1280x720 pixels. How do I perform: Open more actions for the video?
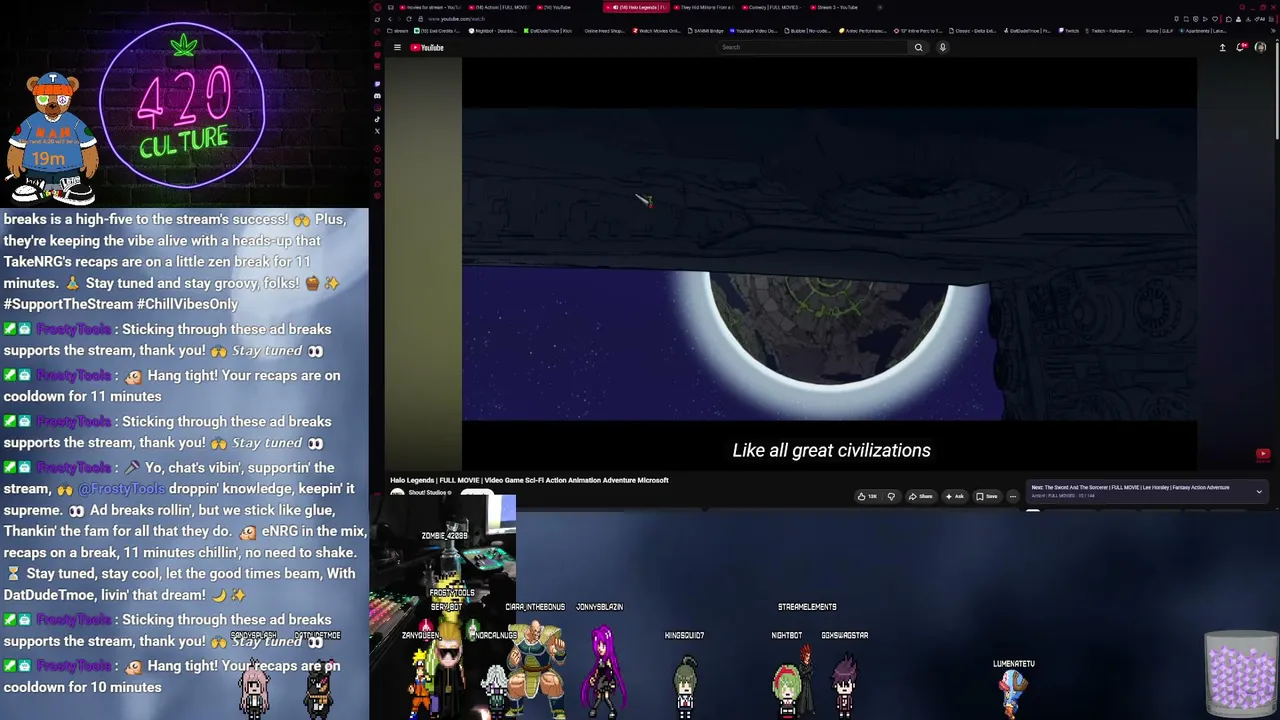[x=1012, y=496]
